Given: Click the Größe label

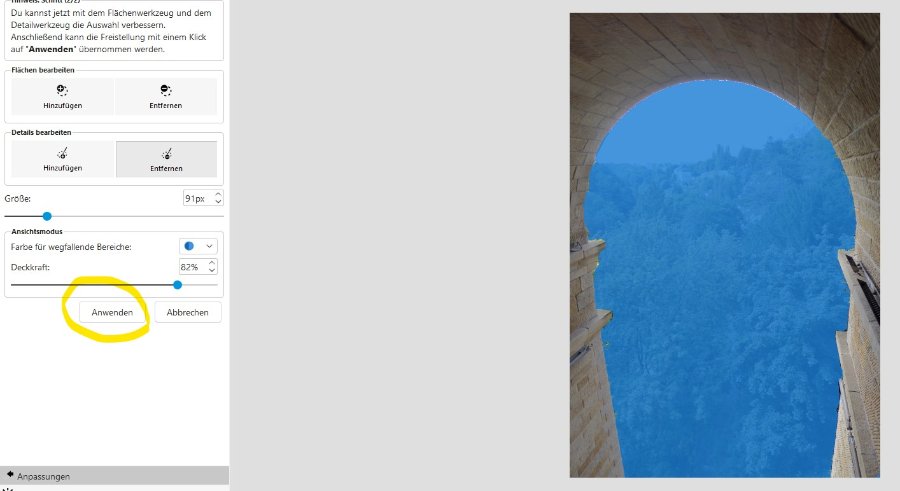Looking at the screenshot, I should [18, 199].
